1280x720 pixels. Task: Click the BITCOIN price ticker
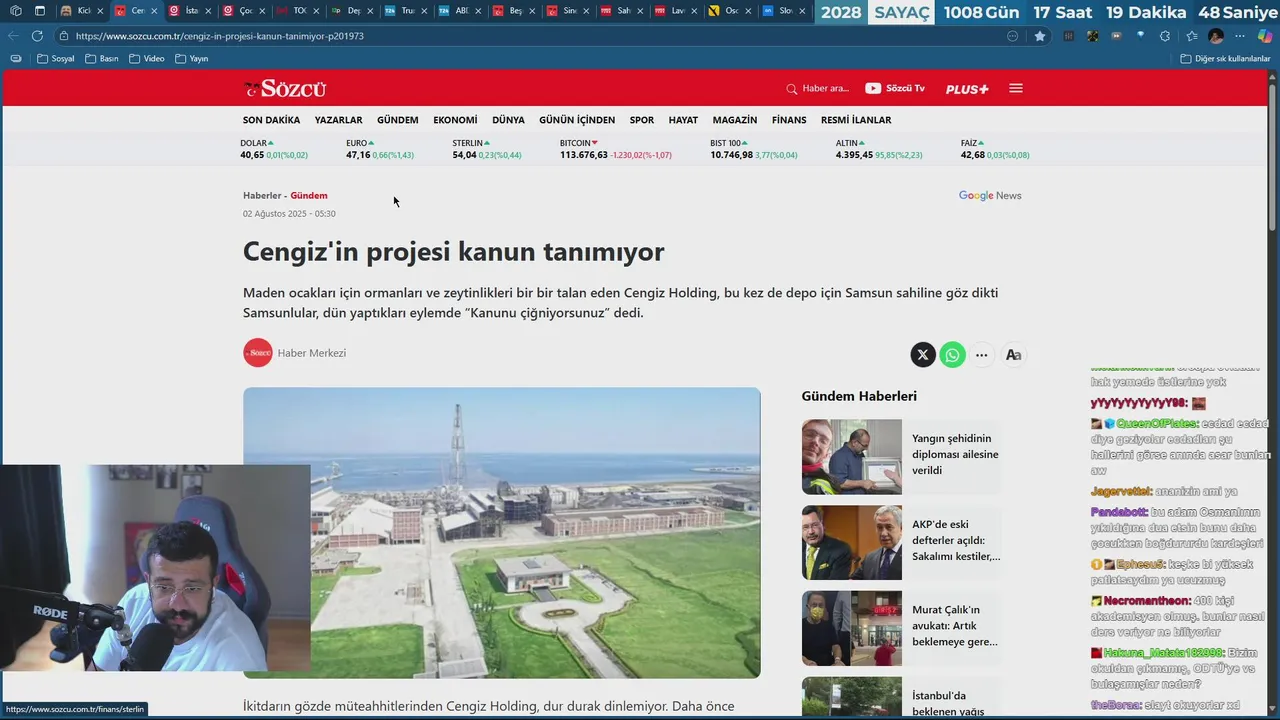click(x=615, y=149)
